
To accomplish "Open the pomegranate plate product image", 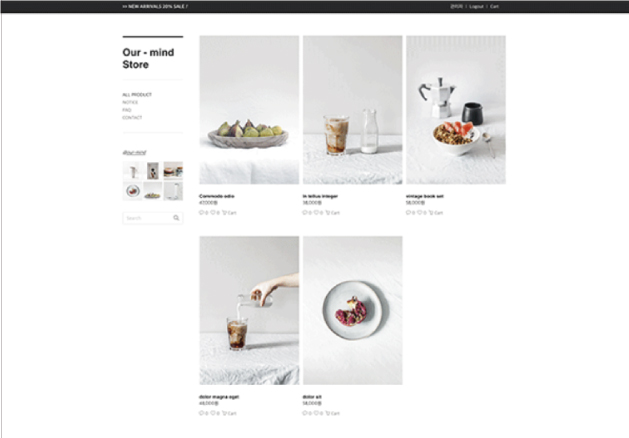I will 353,310.
